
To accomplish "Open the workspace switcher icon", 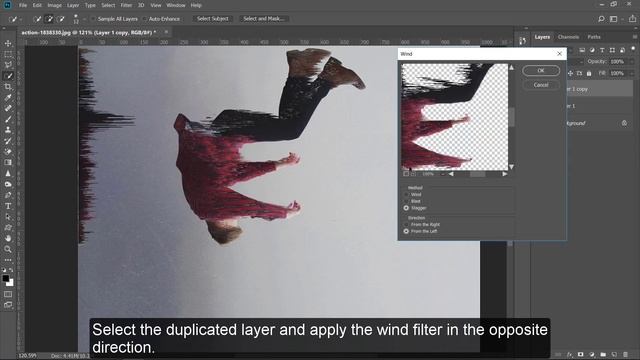I will 613,19.
